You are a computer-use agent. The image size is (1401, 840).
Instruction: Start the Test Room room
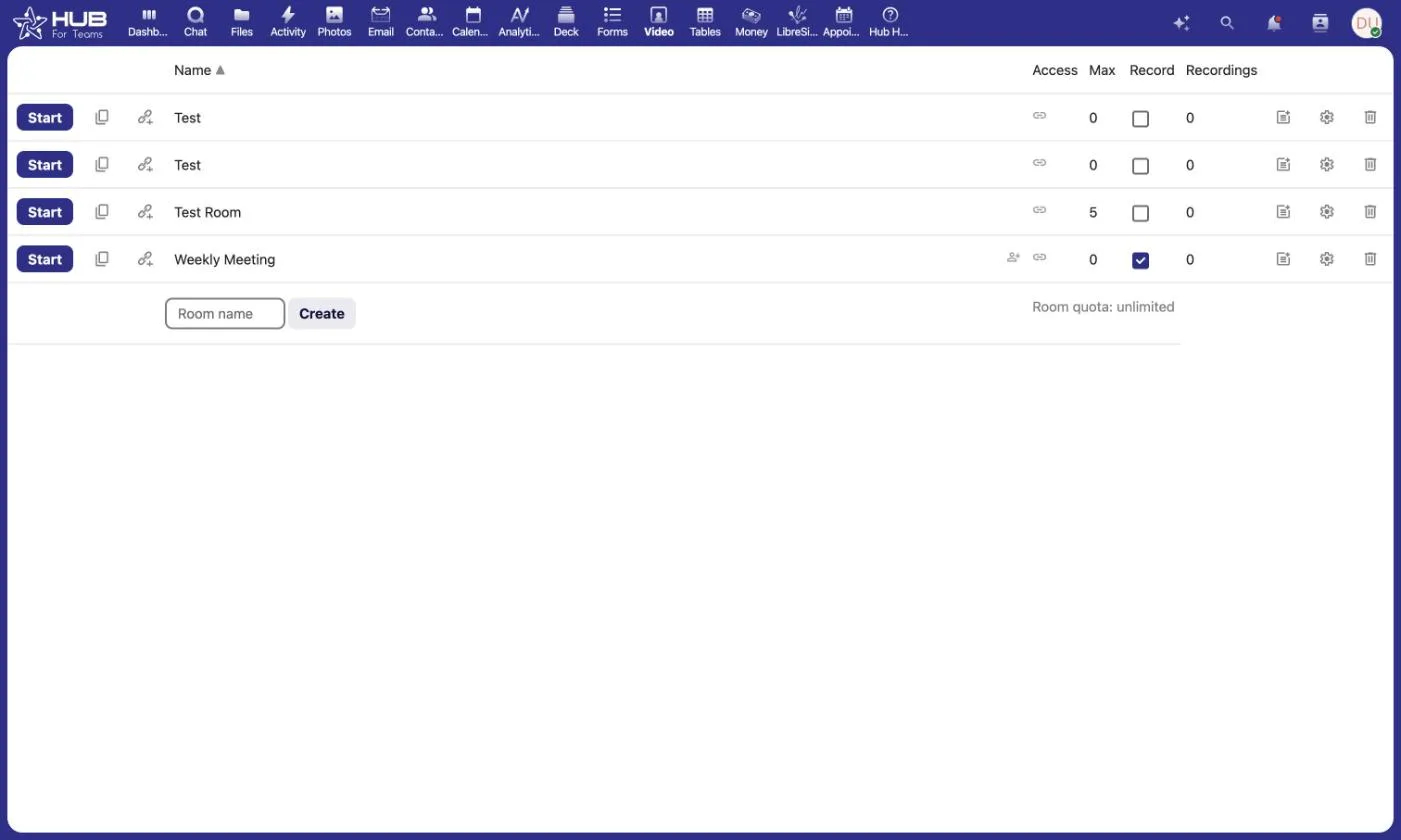[45, 212]
